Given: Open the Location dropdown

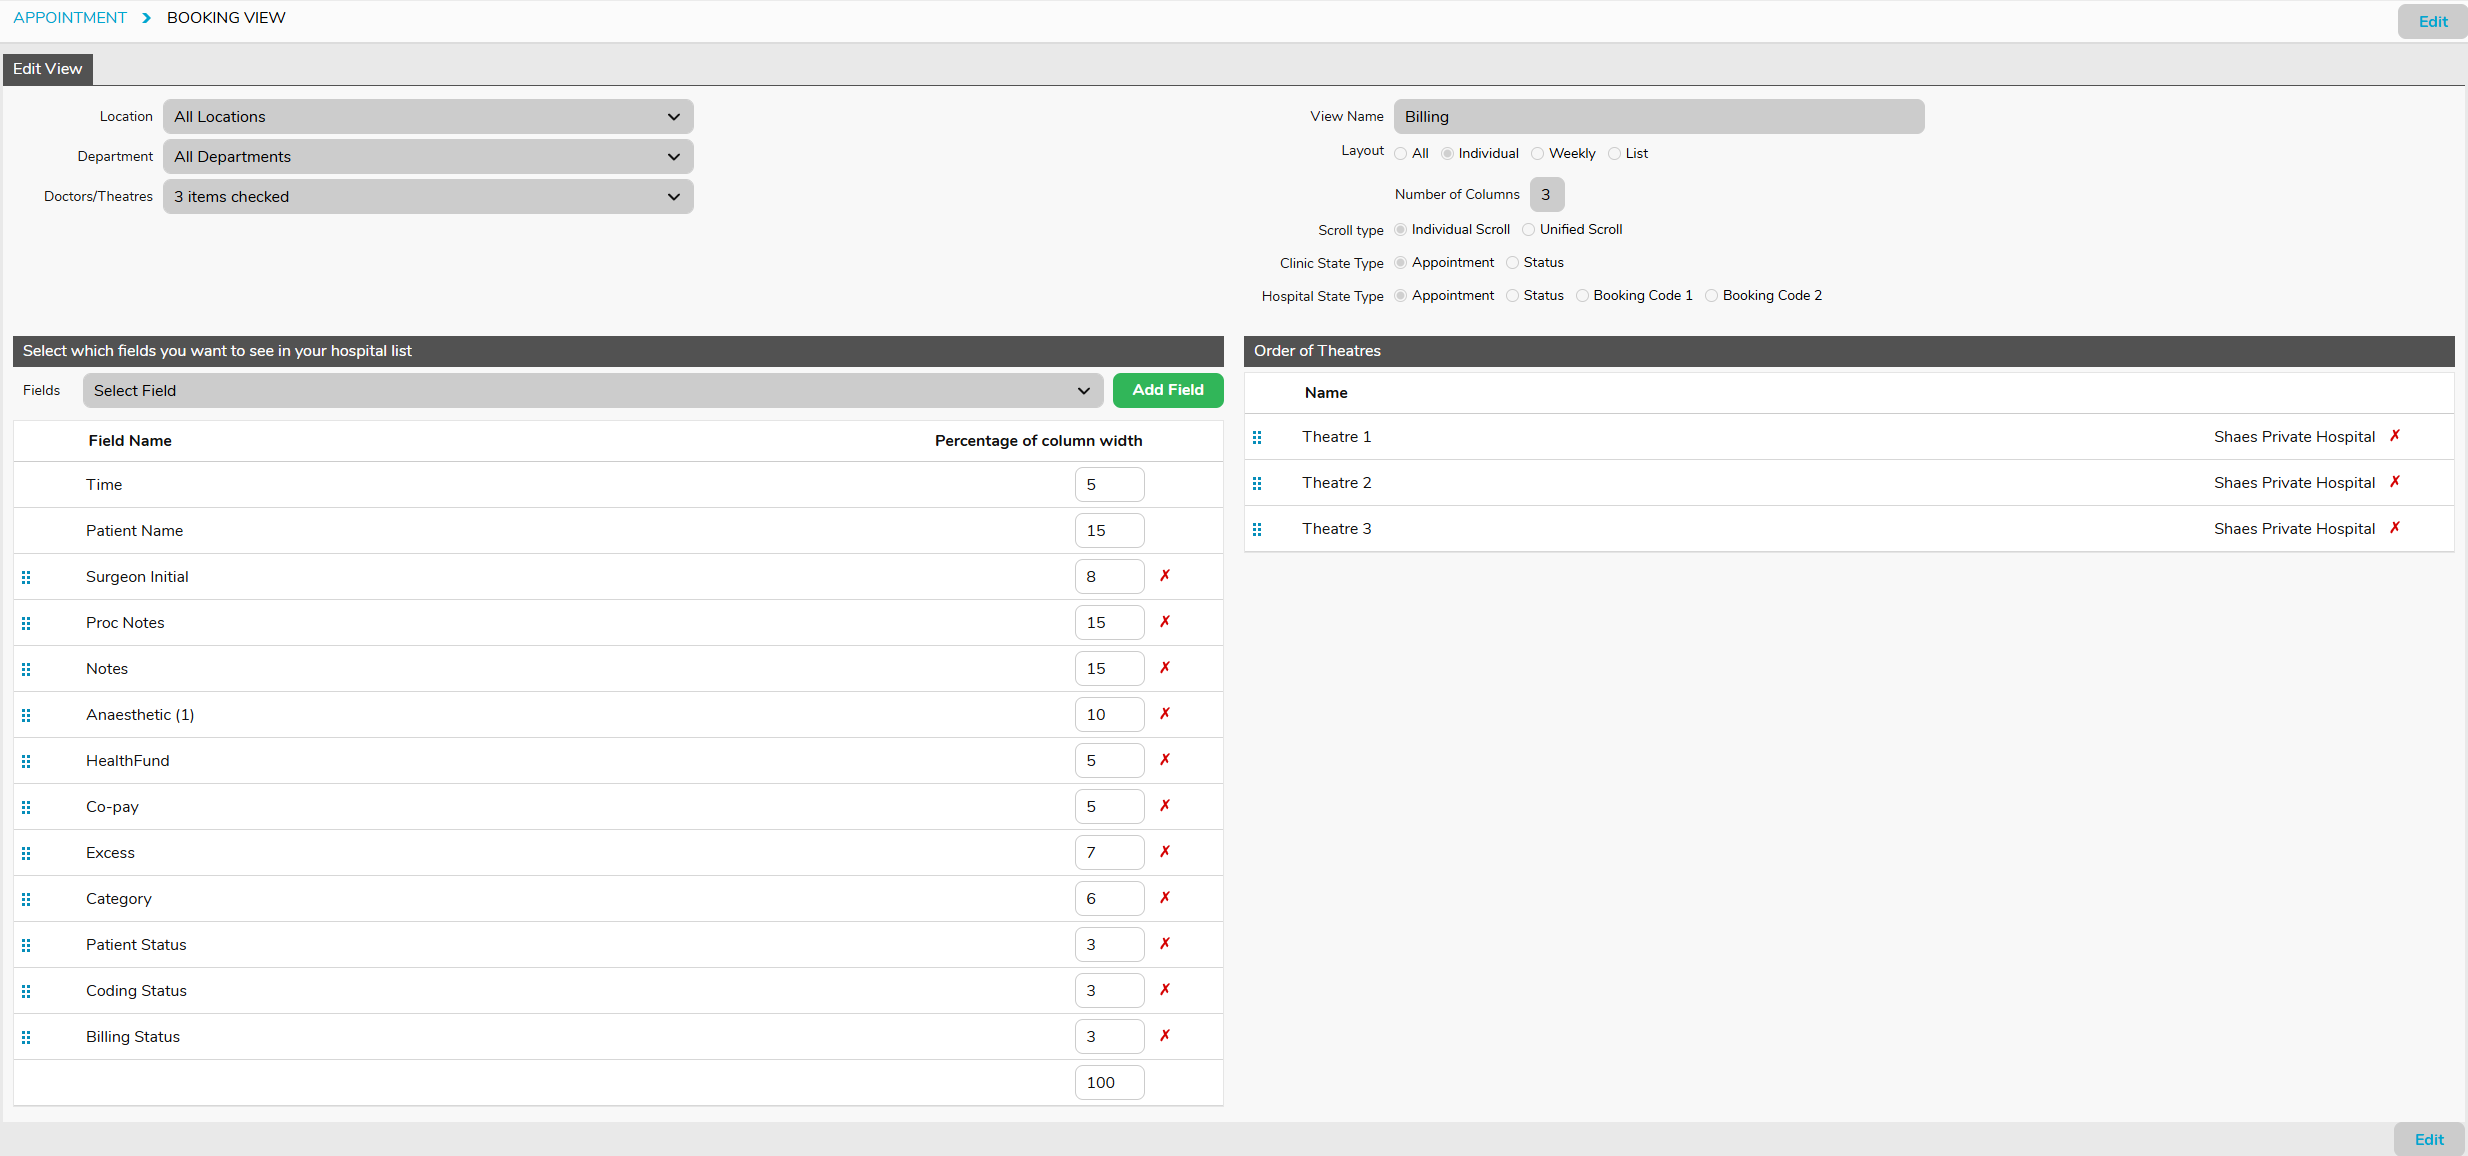Looking at the screenshot, I should tap(428, 116).
